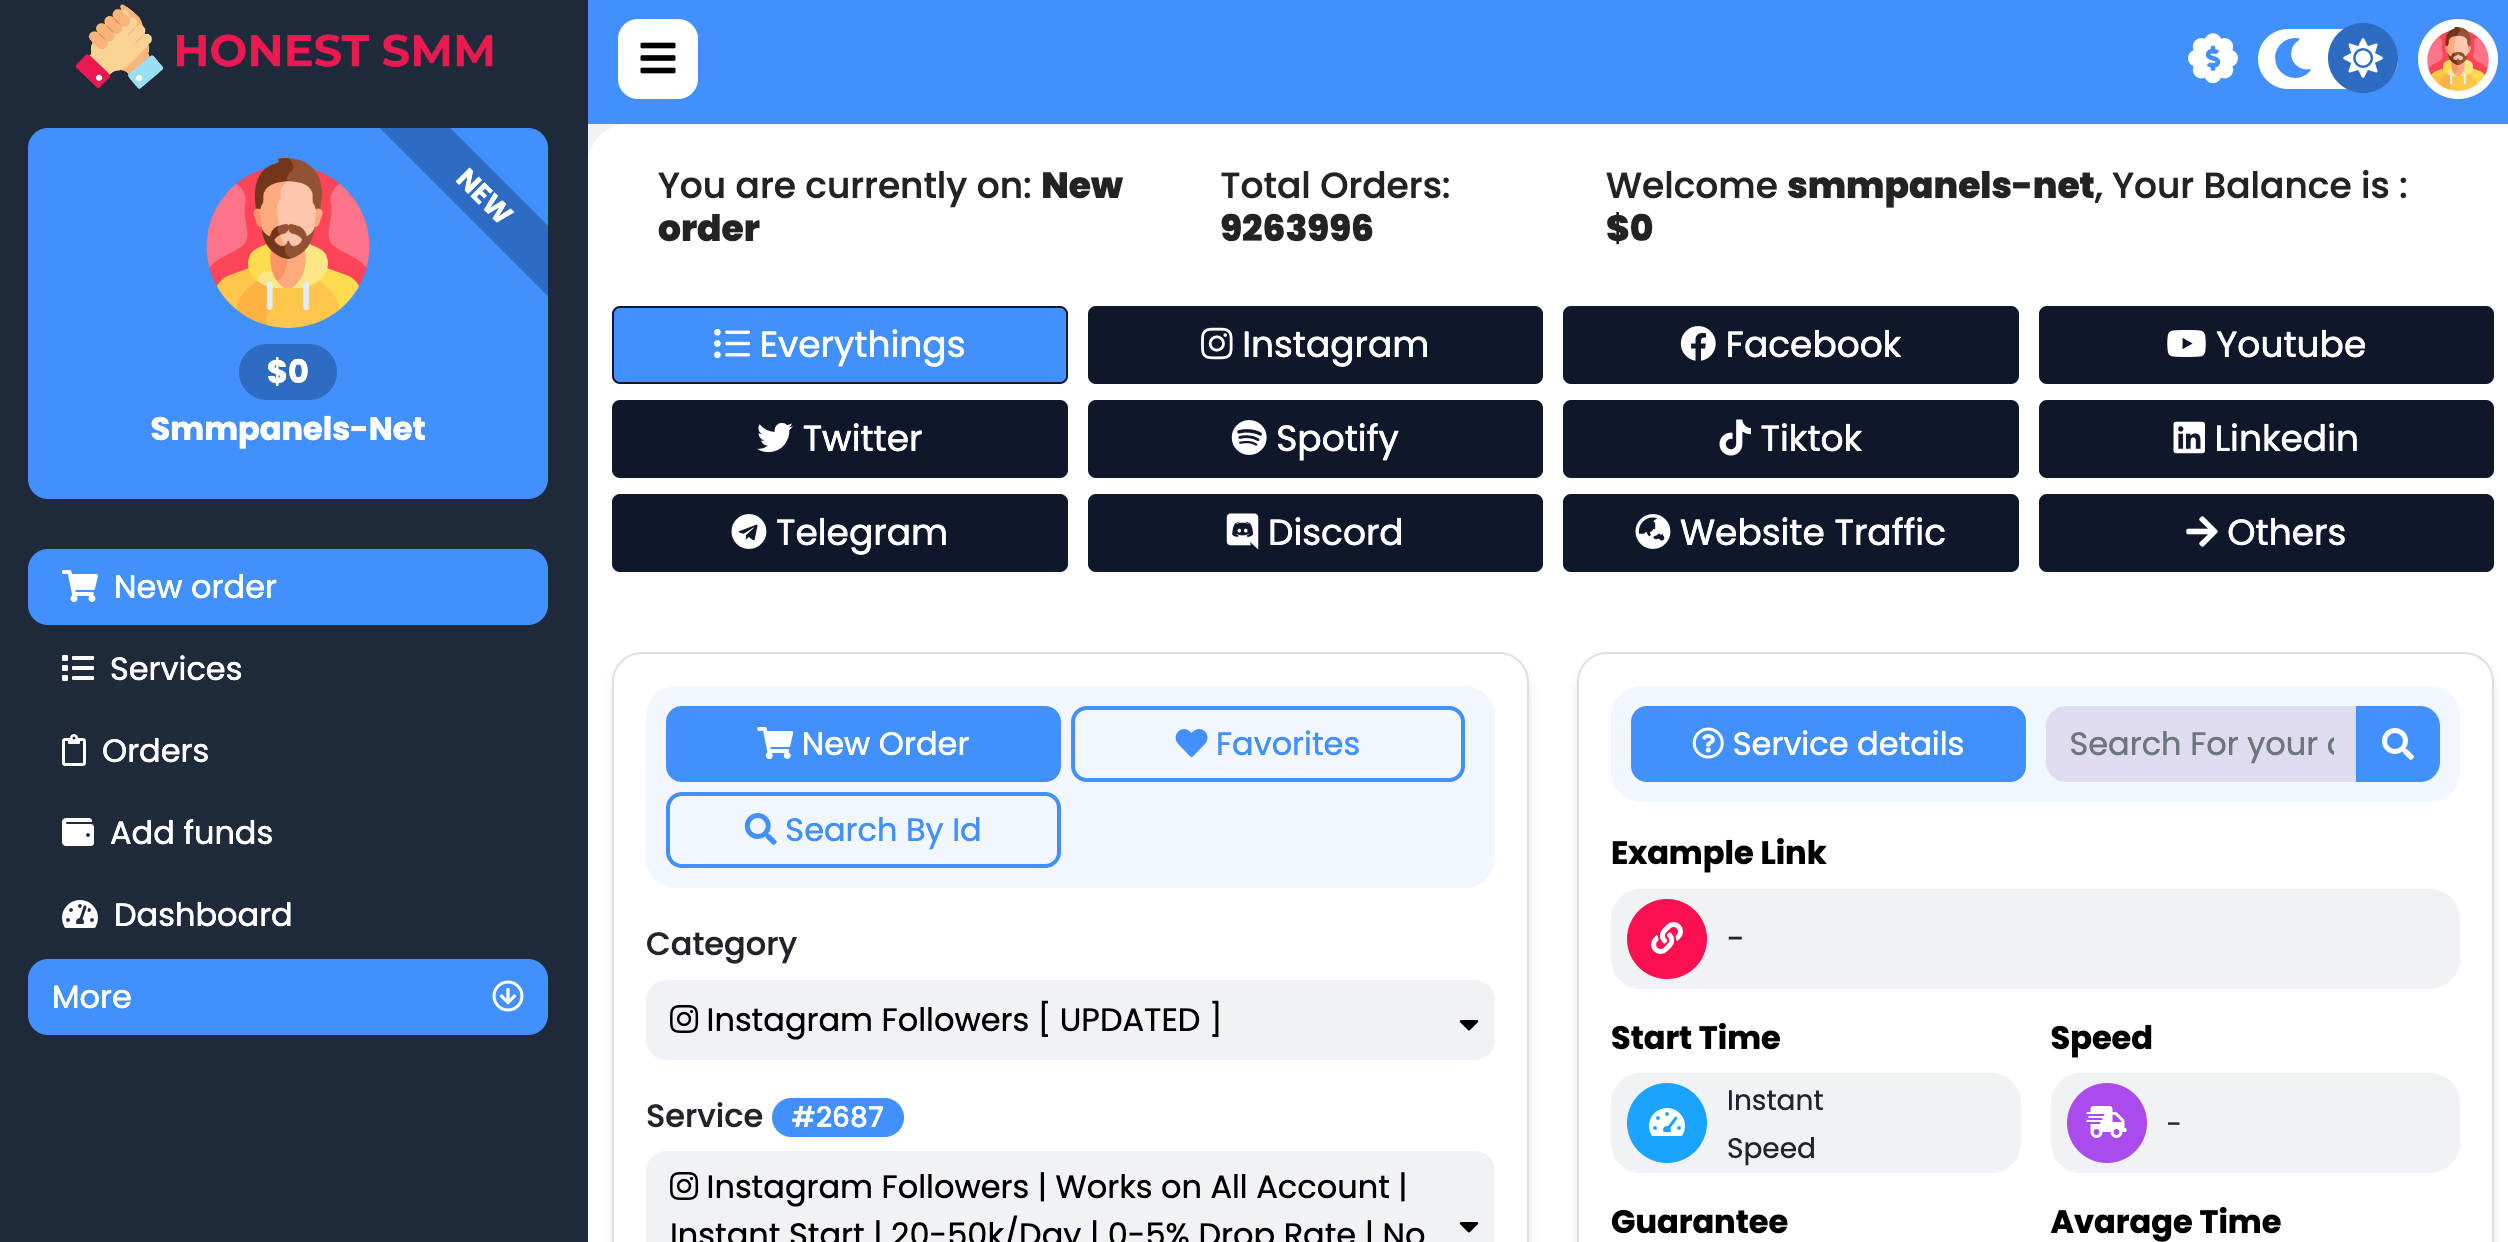Go to Services in the sidebar

[175, 669]
